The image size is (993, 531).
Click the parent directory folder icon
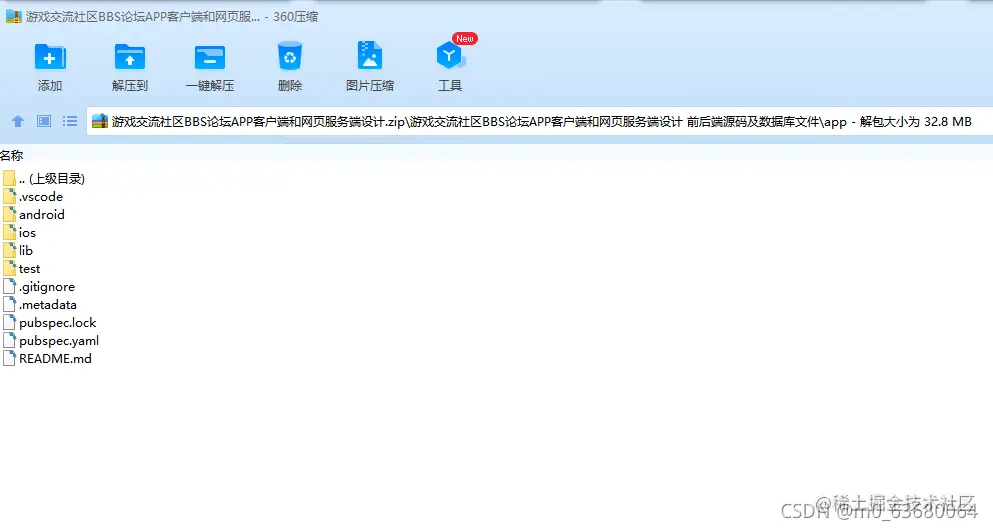click(x=9, y=178)
